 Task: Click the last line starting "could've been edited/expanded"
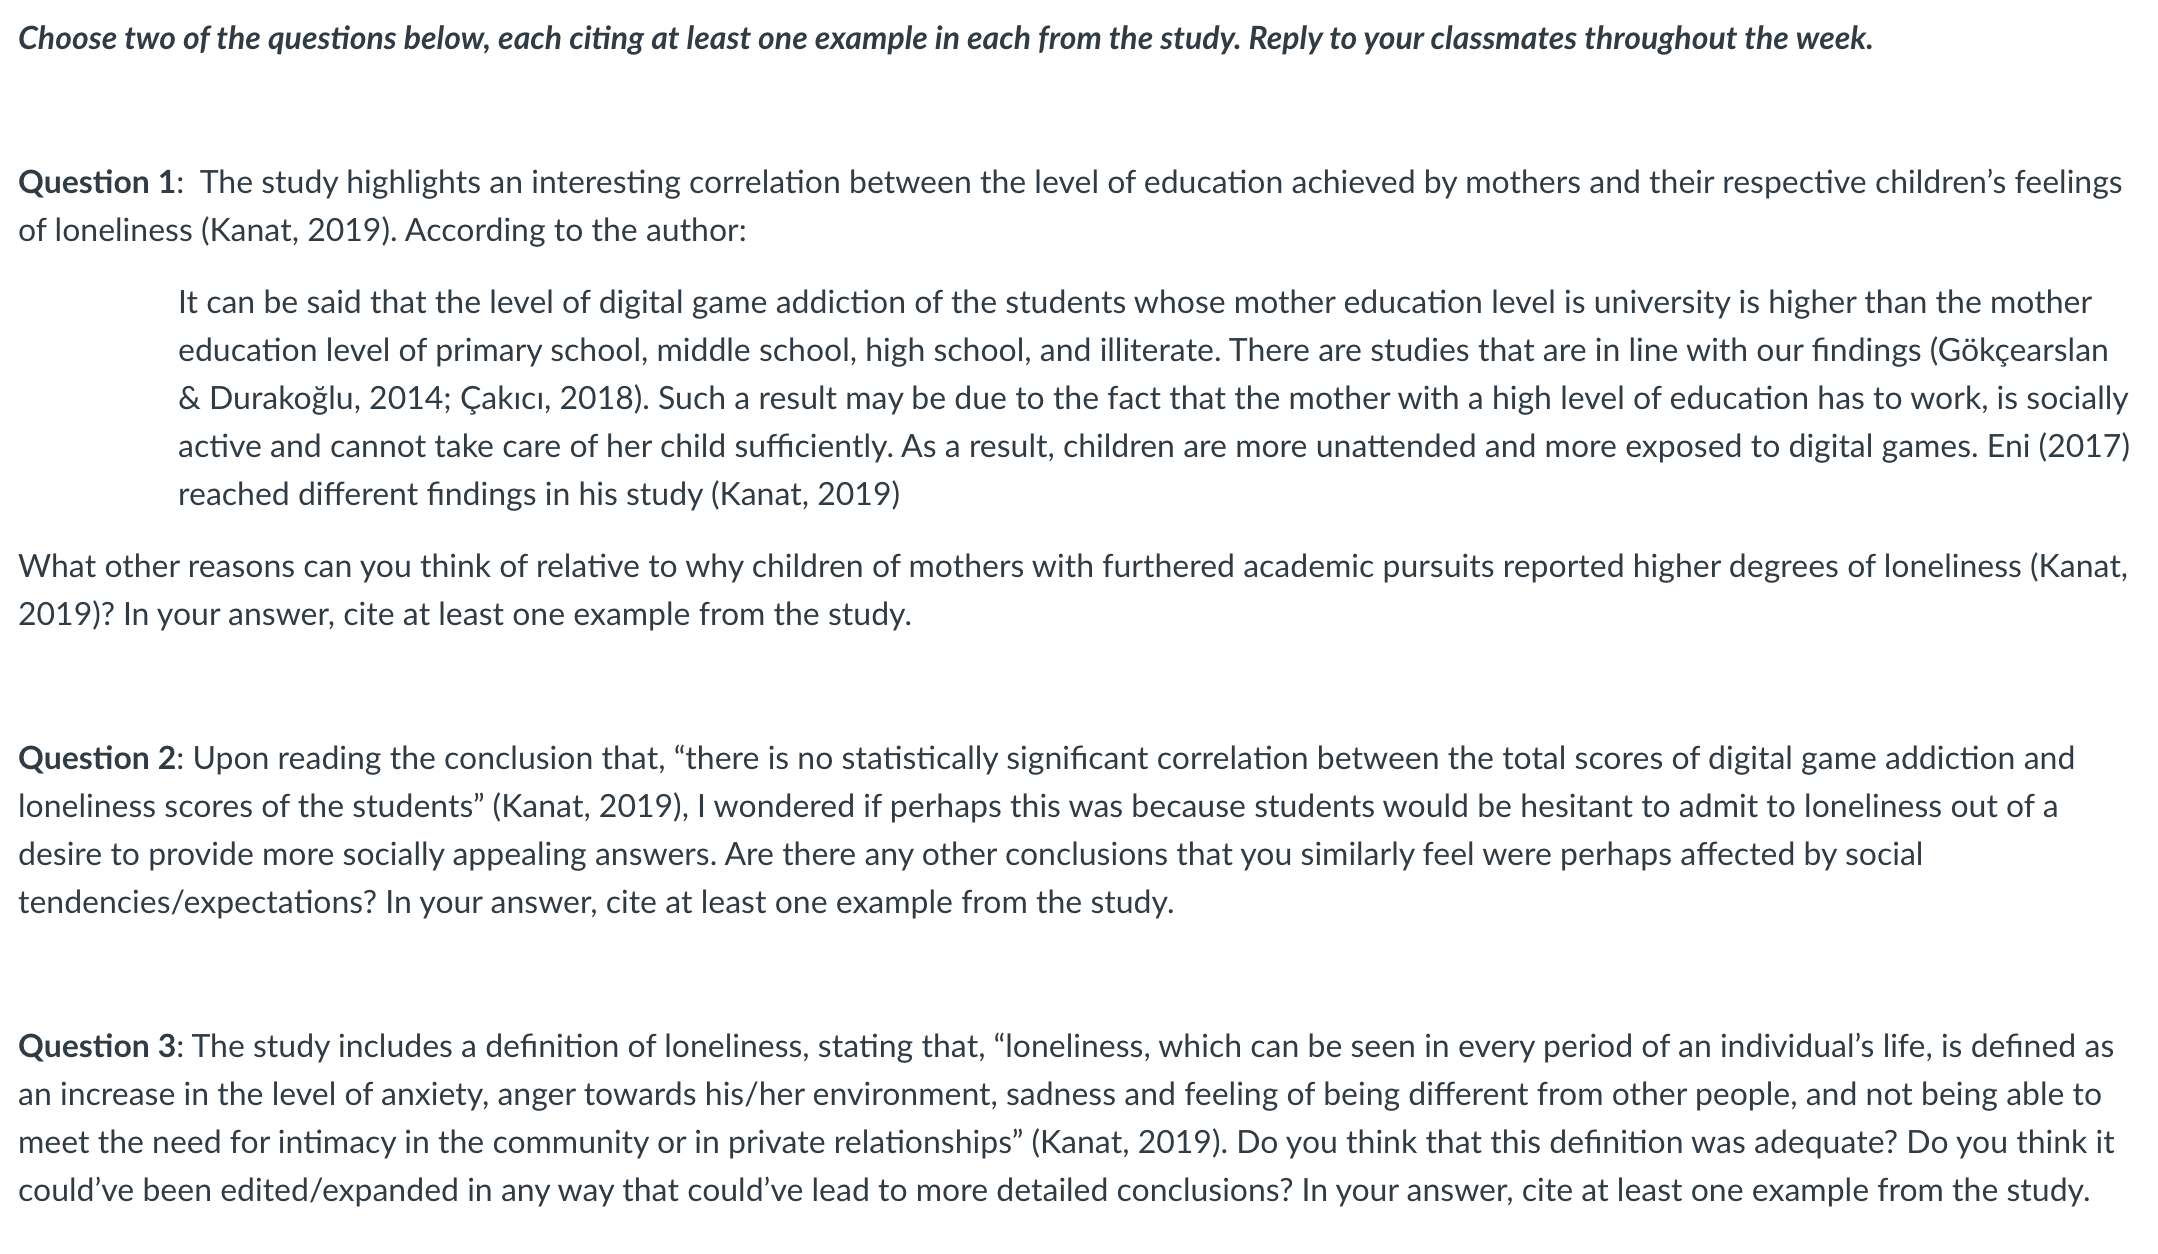click(1054, 1191)
